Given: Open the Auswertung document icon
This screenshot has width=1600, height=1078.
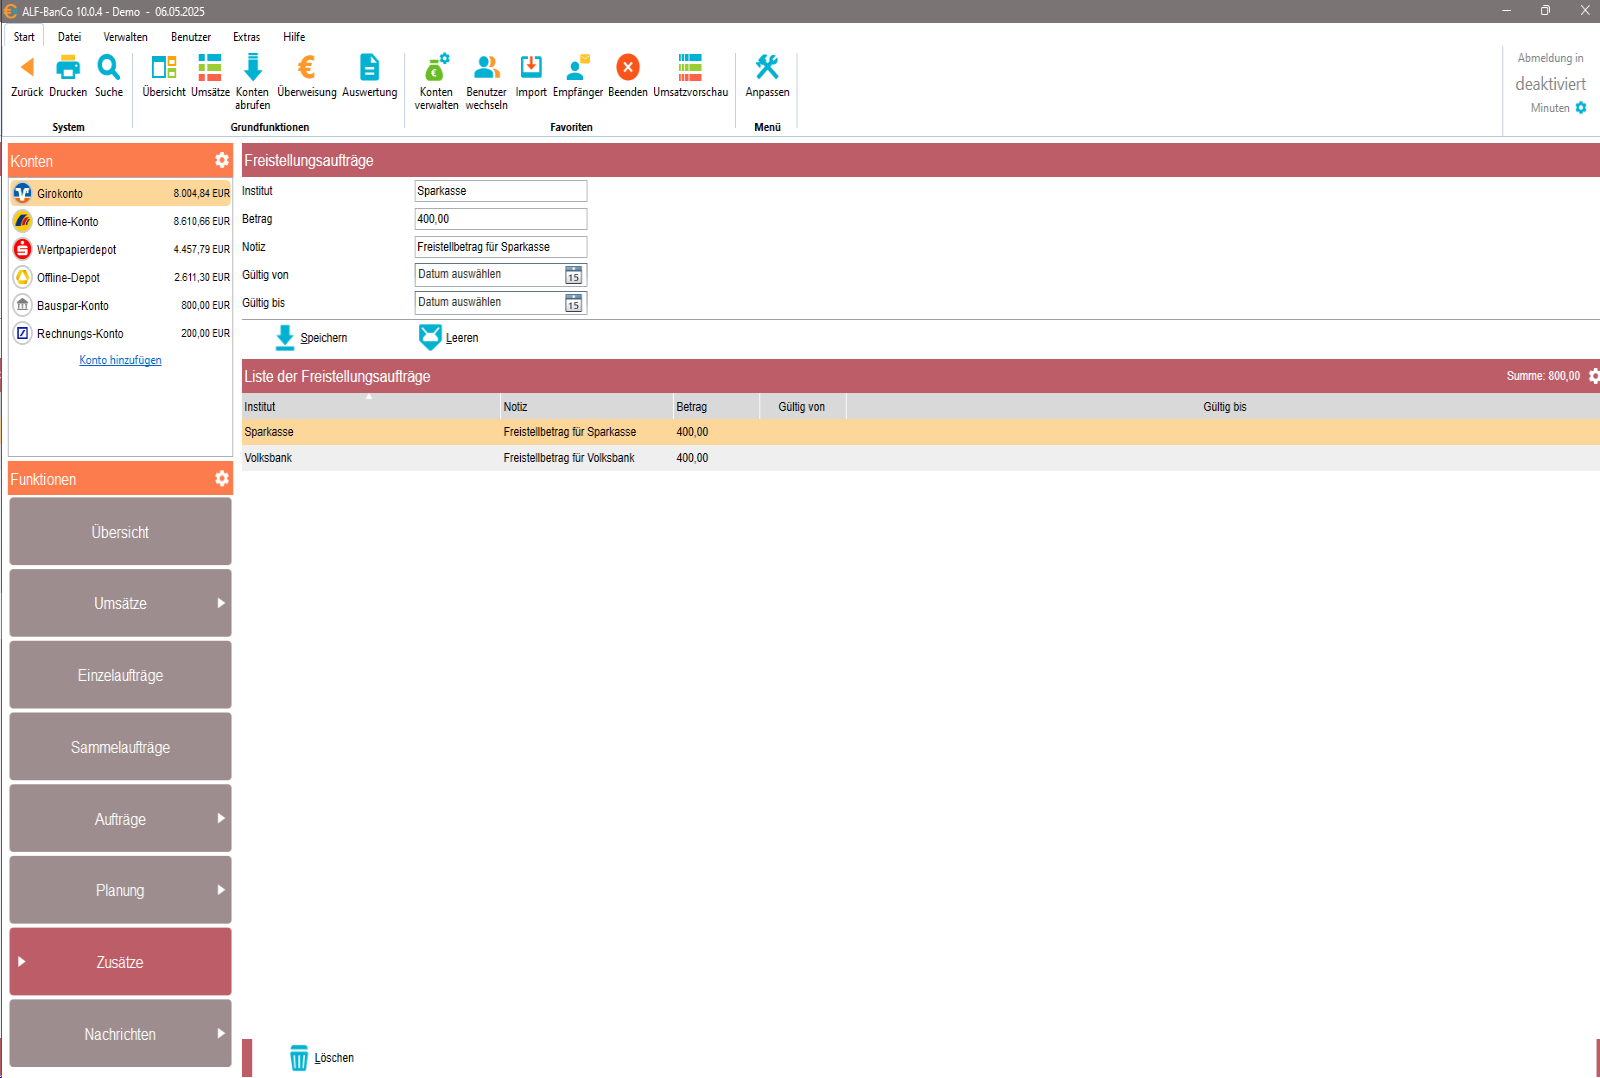Looking at the screenshot, I should click(x=370, y=67).
